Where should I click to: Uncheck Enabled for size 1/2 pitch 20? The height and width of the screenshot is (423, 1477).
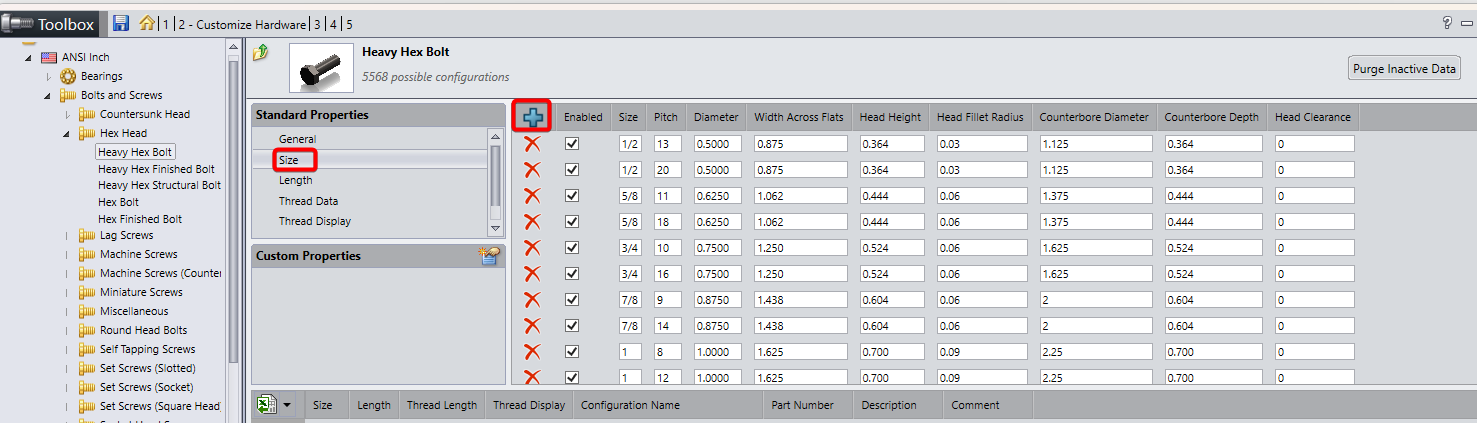(572, 170)
